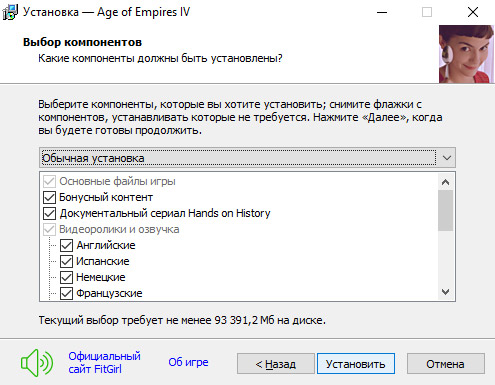Disable the Испанские component checkbox

[66, 261]
